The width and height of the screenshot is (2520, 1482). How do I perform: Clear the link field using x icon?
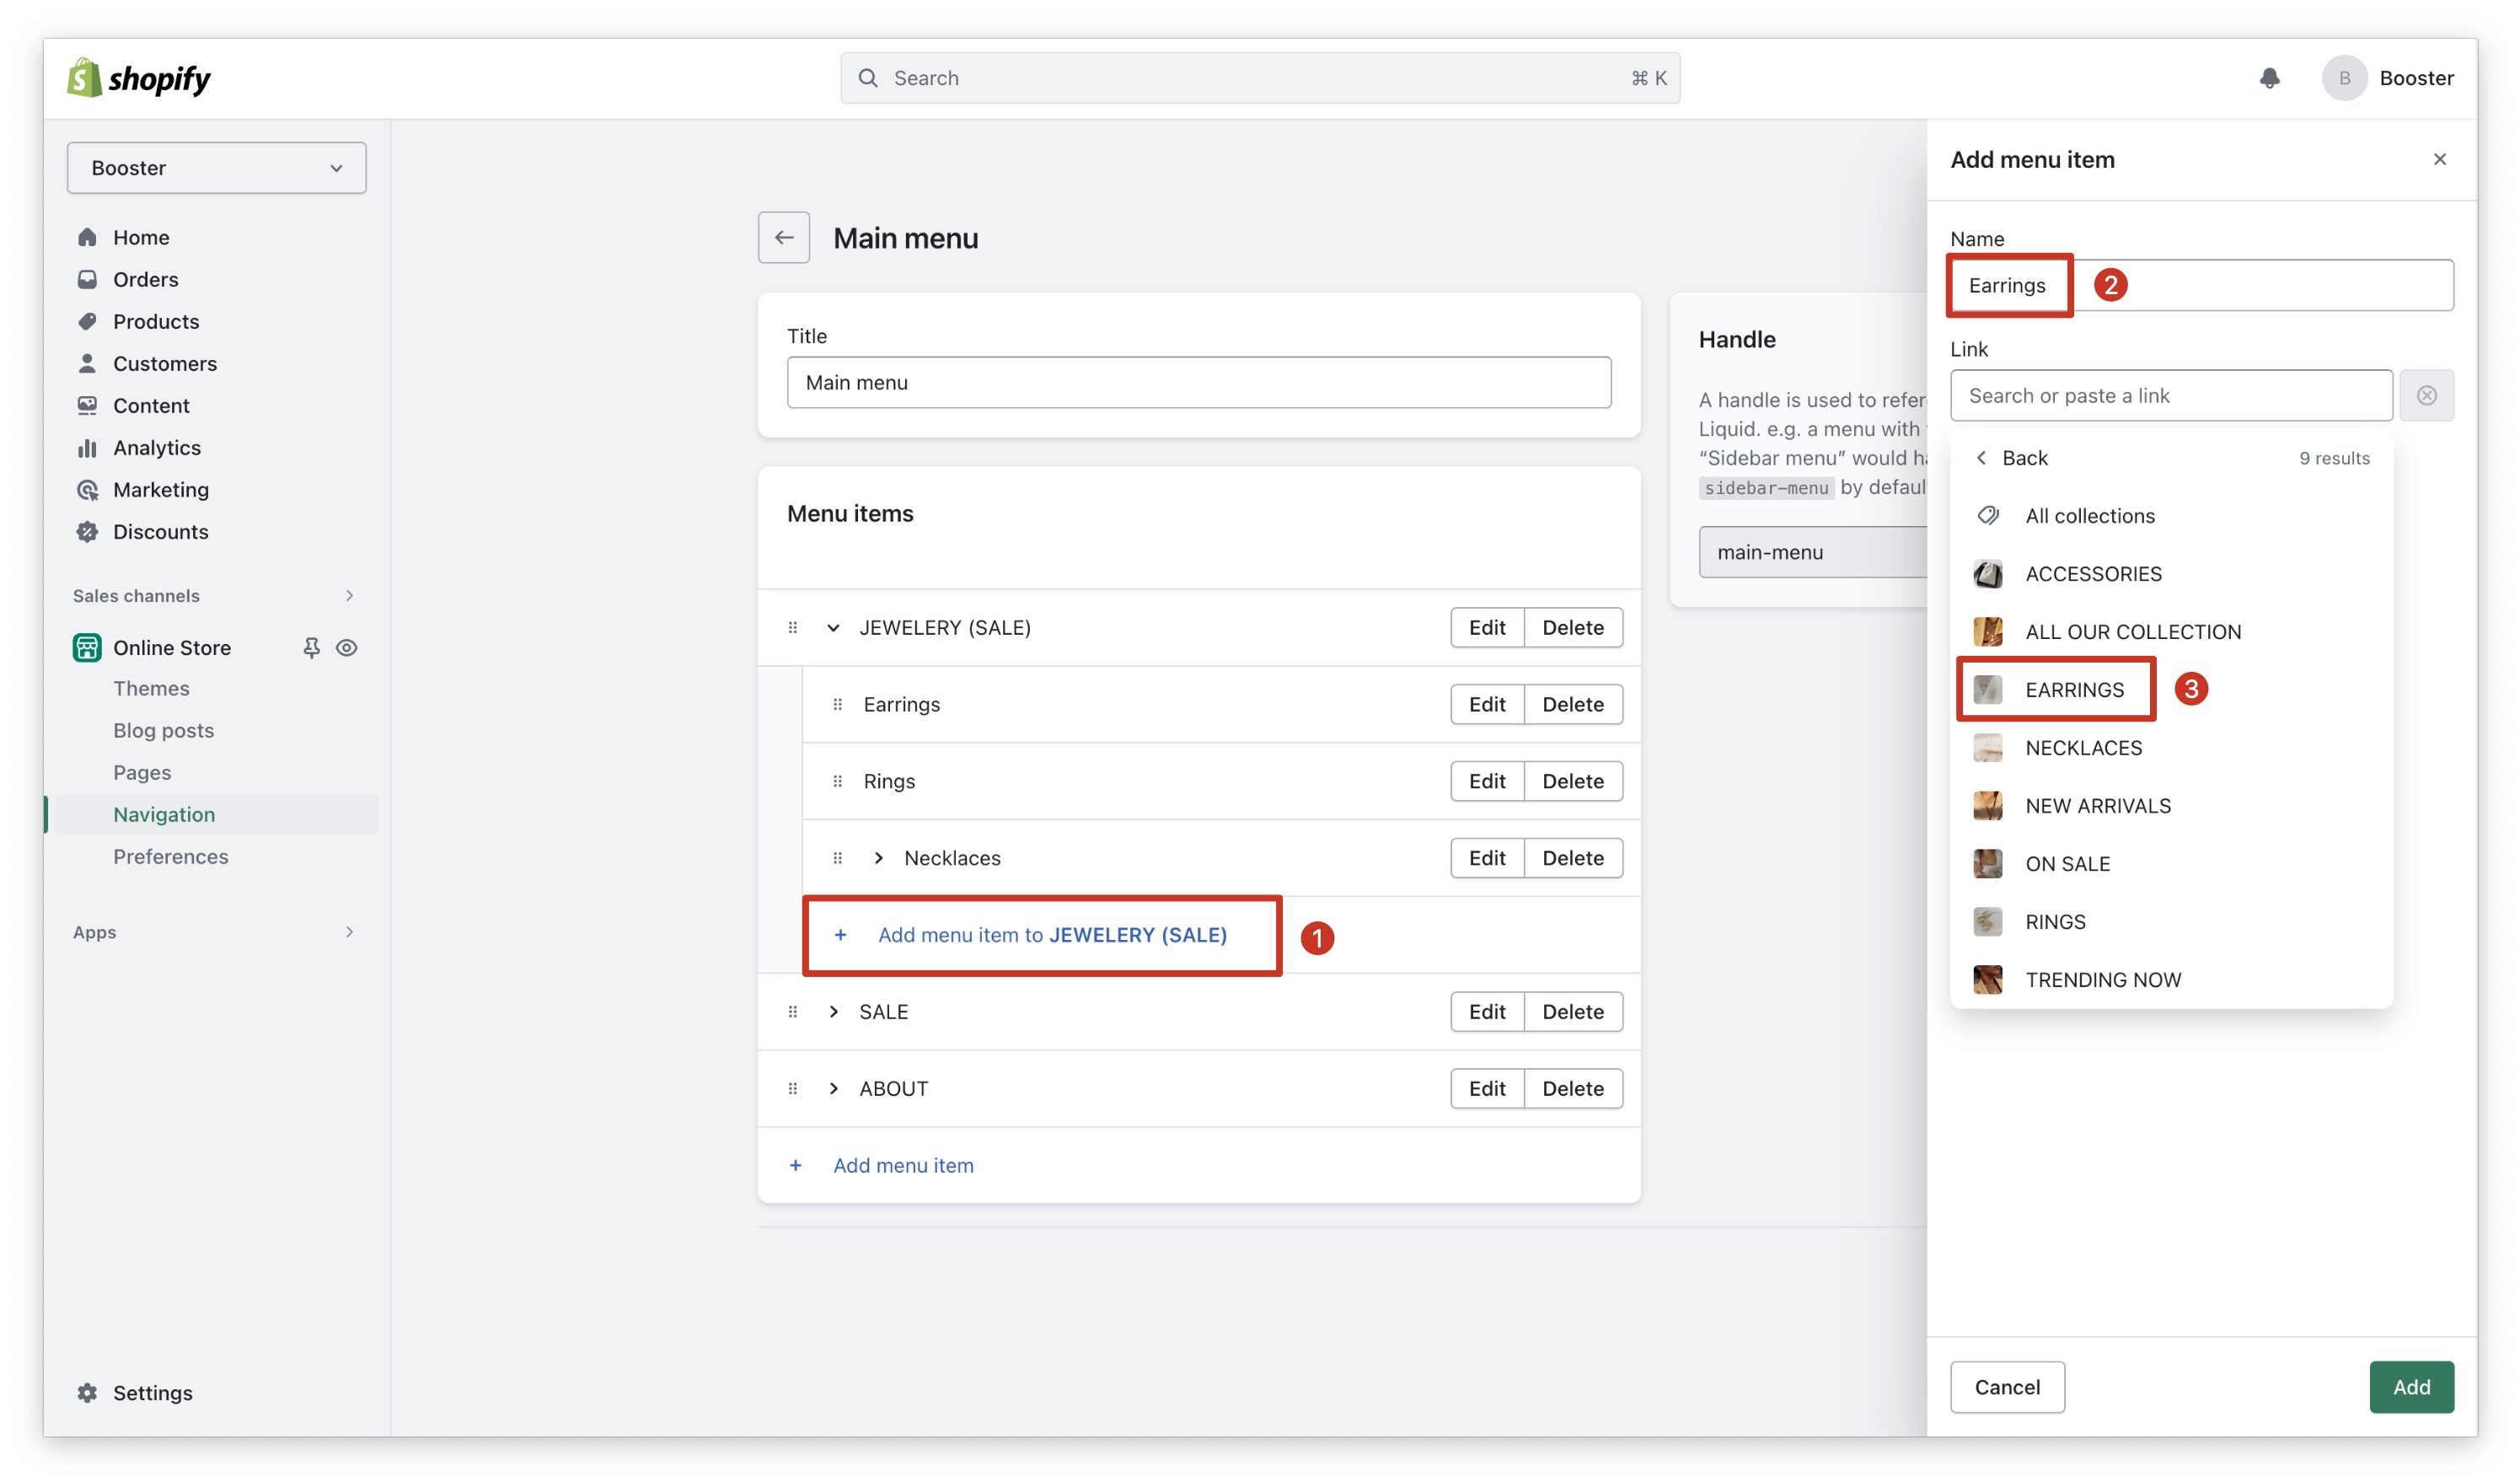(x=2426, y=396)
